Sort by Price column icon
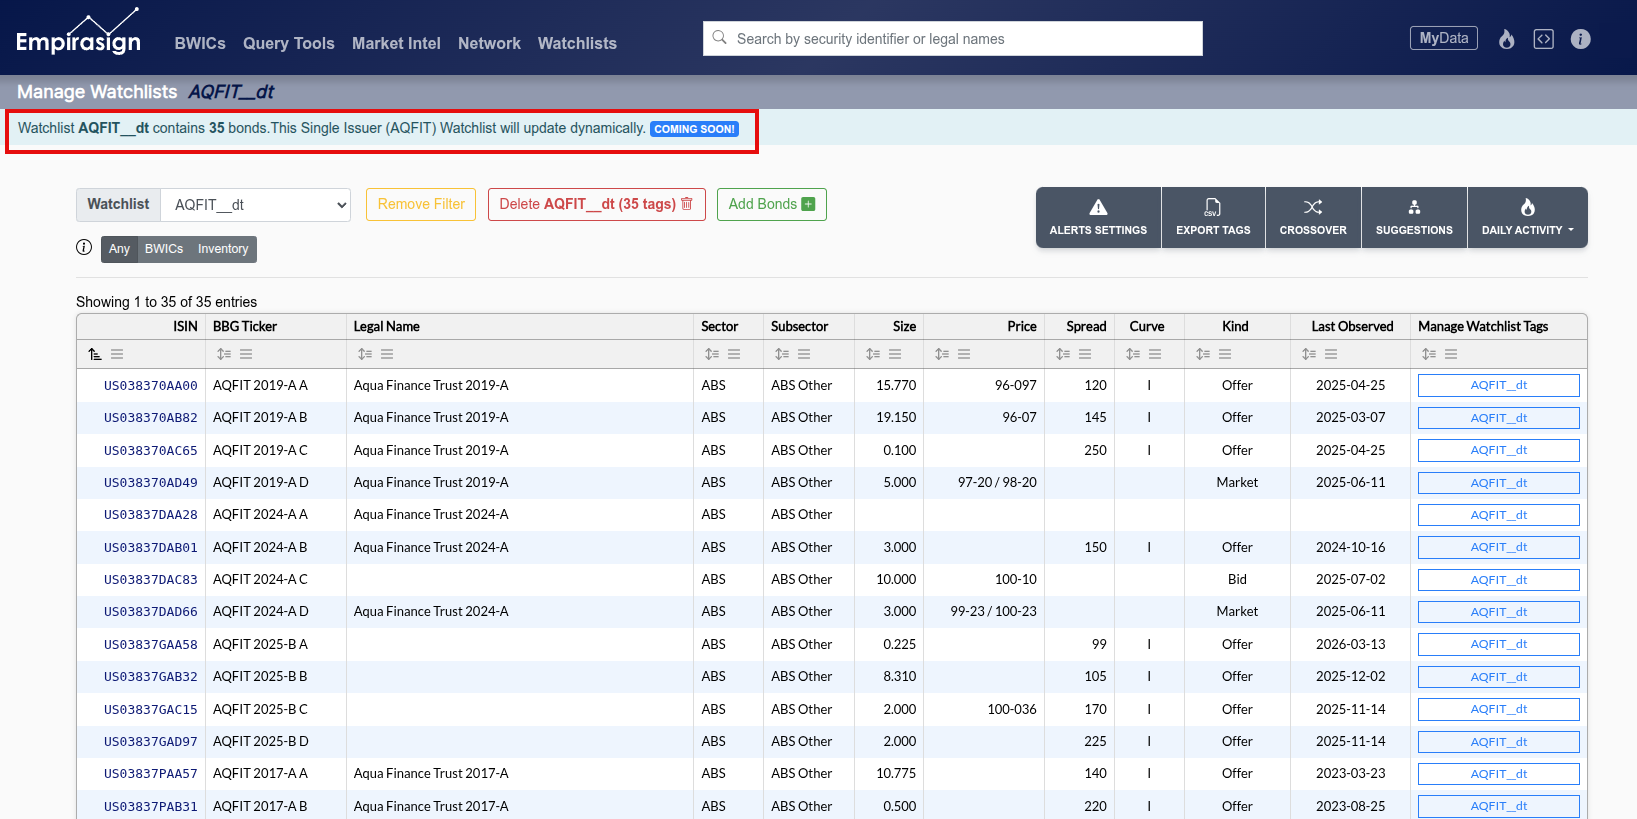This screenshot has height=819, width=1637. 942,354
